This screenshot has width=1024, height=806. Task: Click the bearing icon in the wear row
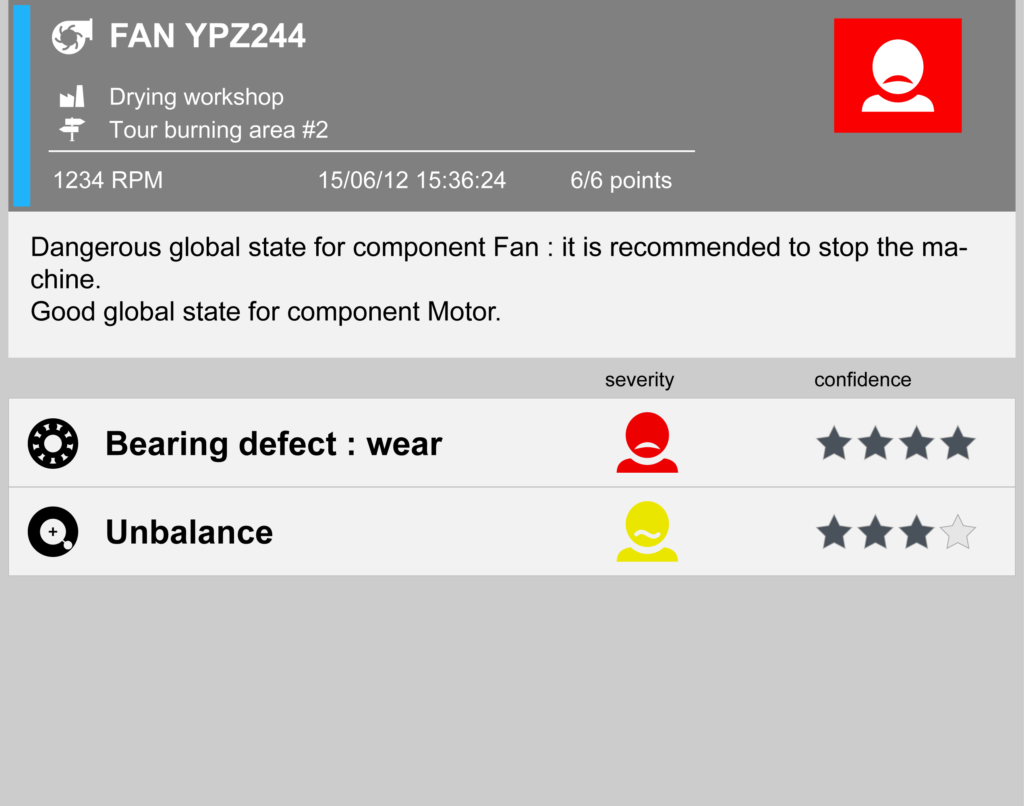(x=53, y=443)
